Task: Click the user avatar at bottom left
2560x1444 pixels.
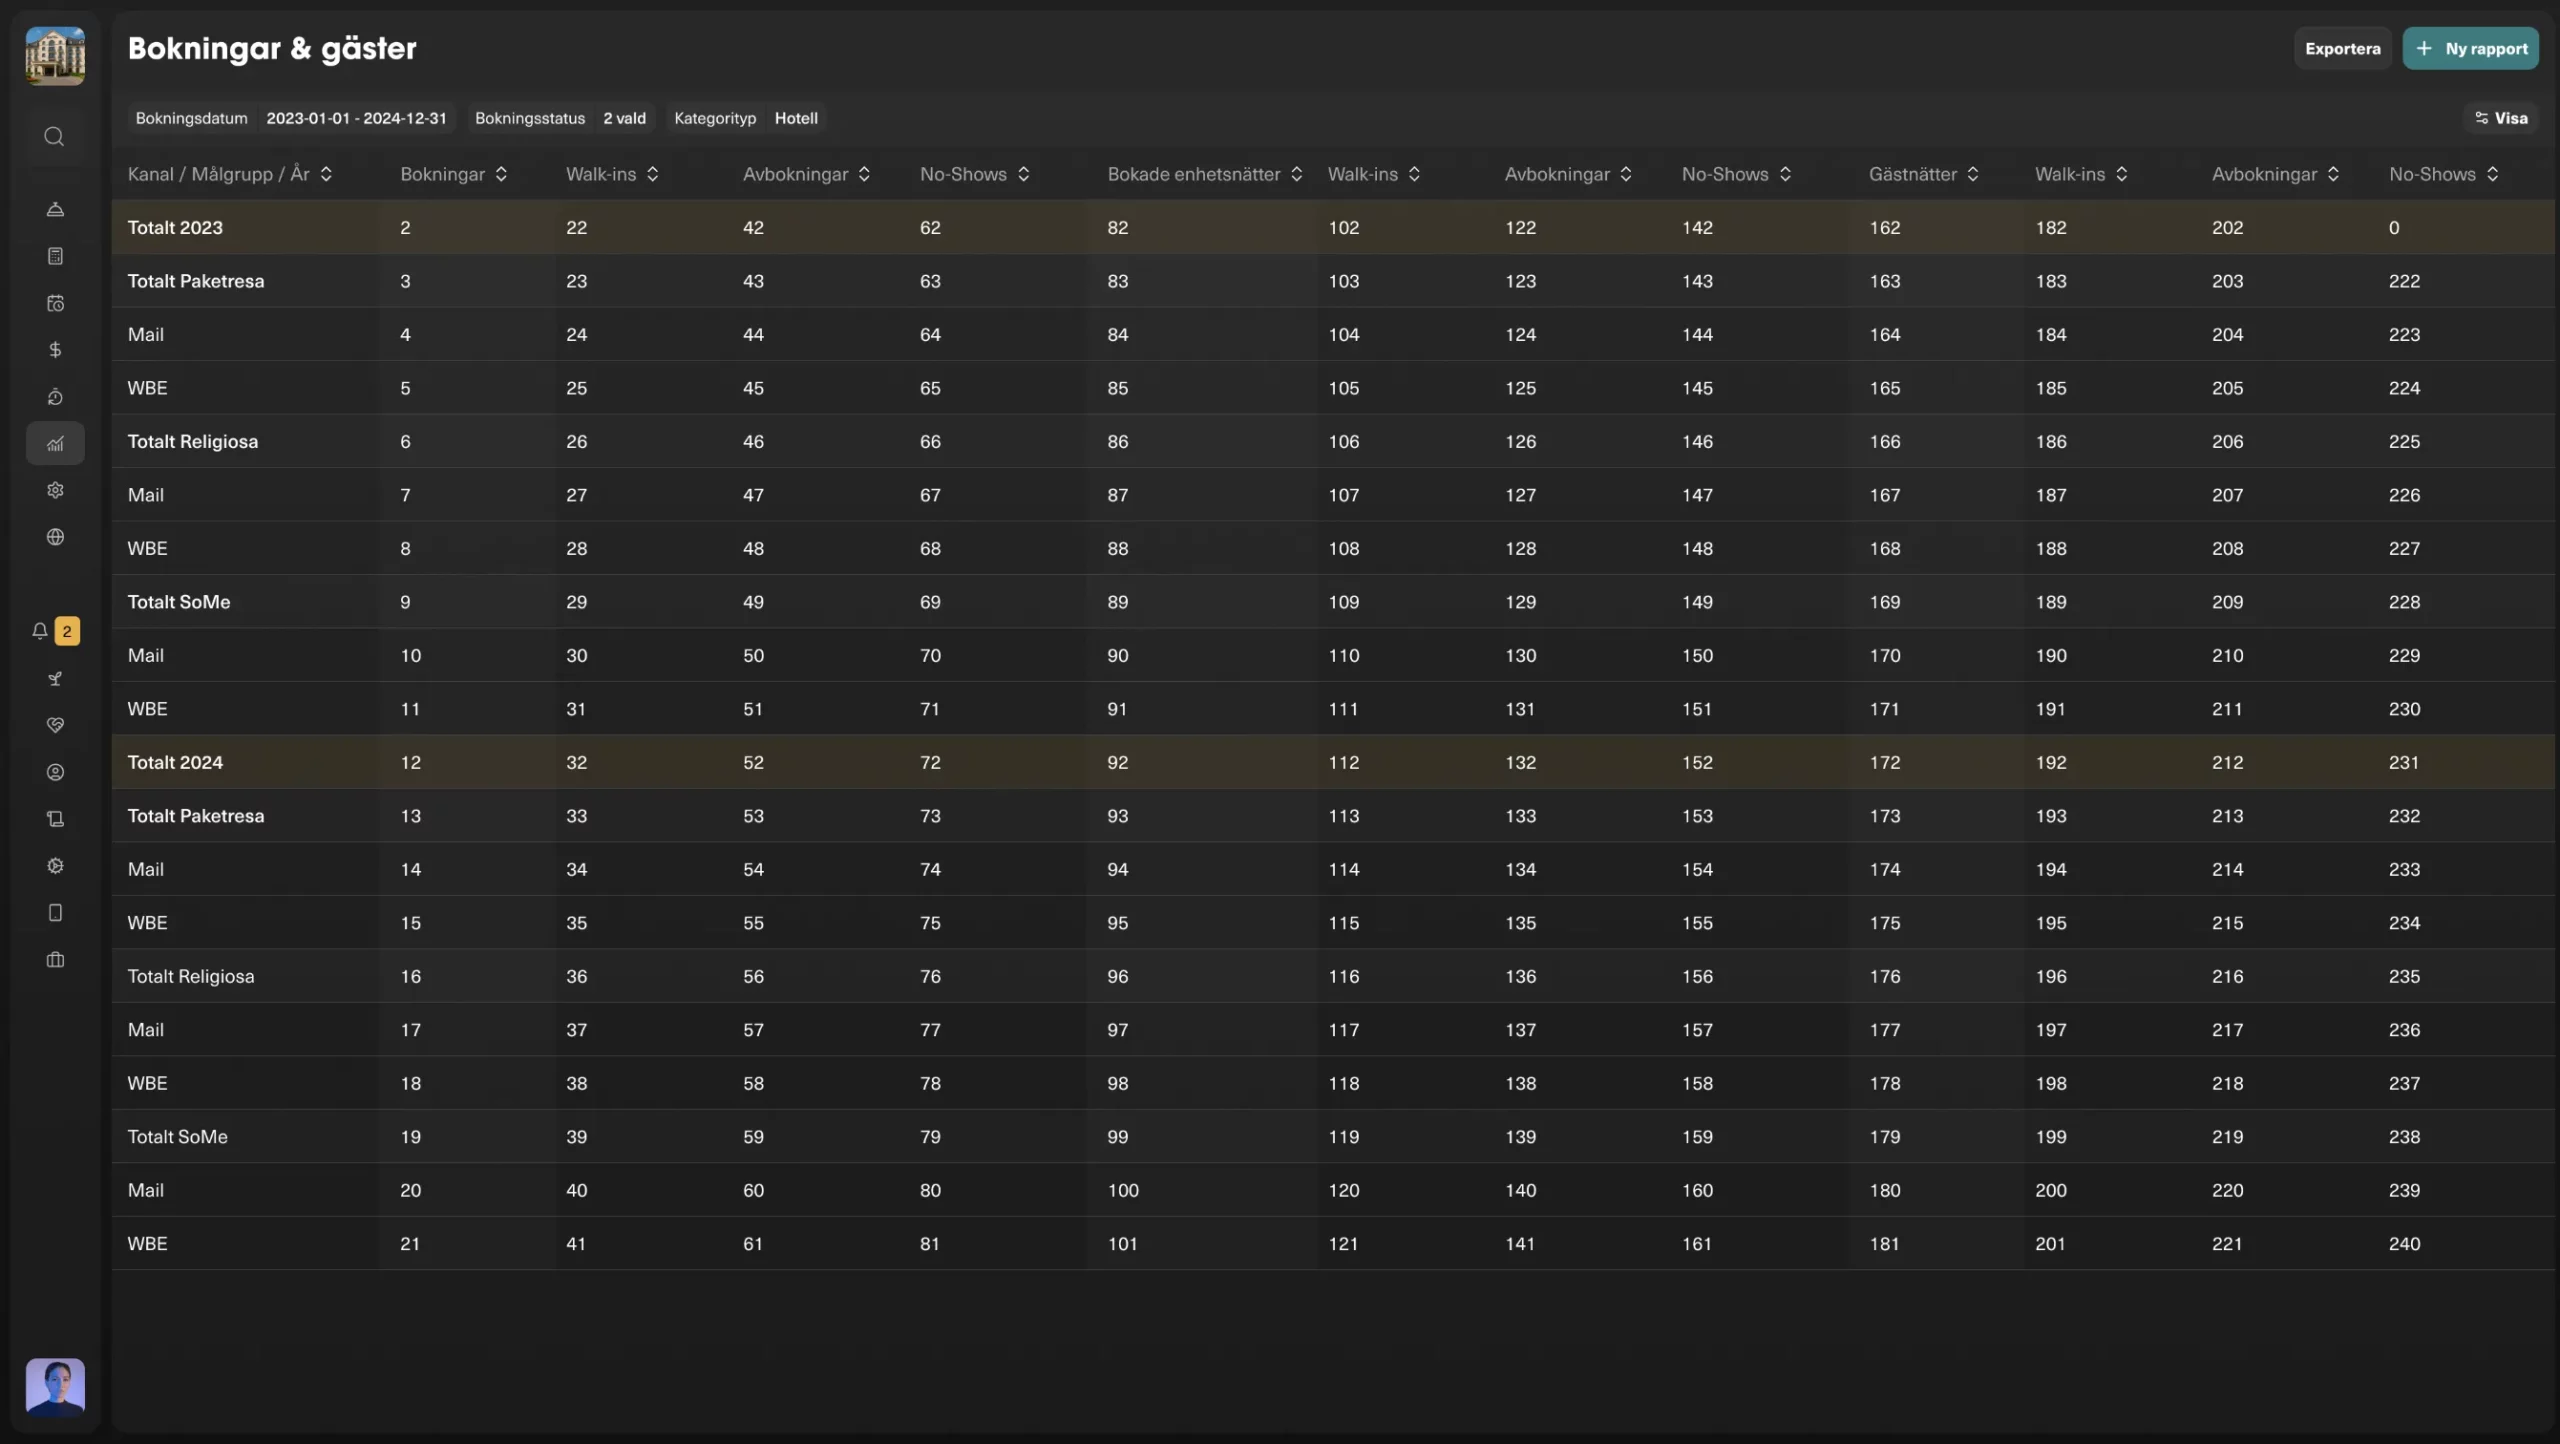Action: (x=55, y=1386)
